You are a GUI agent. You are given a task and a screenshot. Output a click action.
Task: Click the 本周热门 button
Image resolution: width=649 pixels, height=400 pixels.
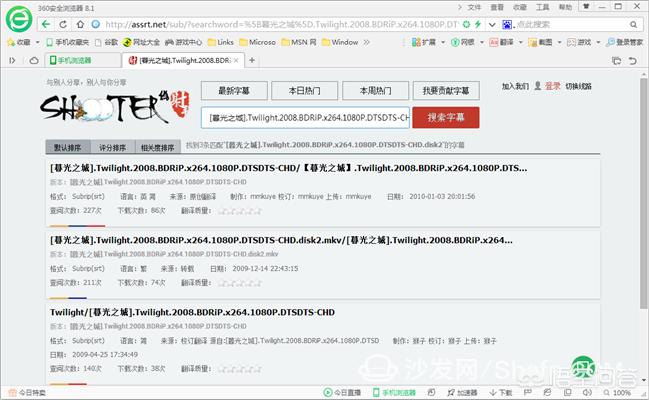[375, 91]
